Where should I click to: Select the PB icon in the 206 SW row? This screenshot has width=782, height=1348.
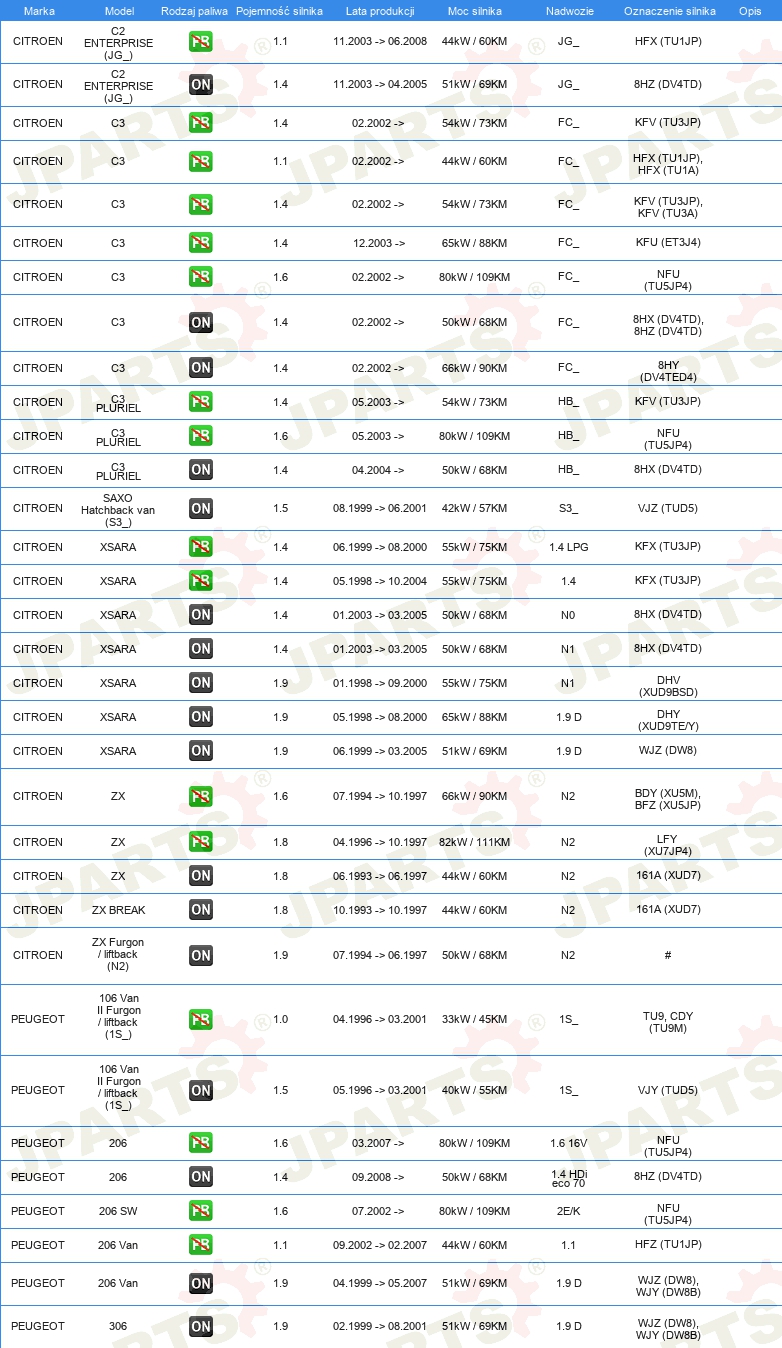click(201, 1211)
